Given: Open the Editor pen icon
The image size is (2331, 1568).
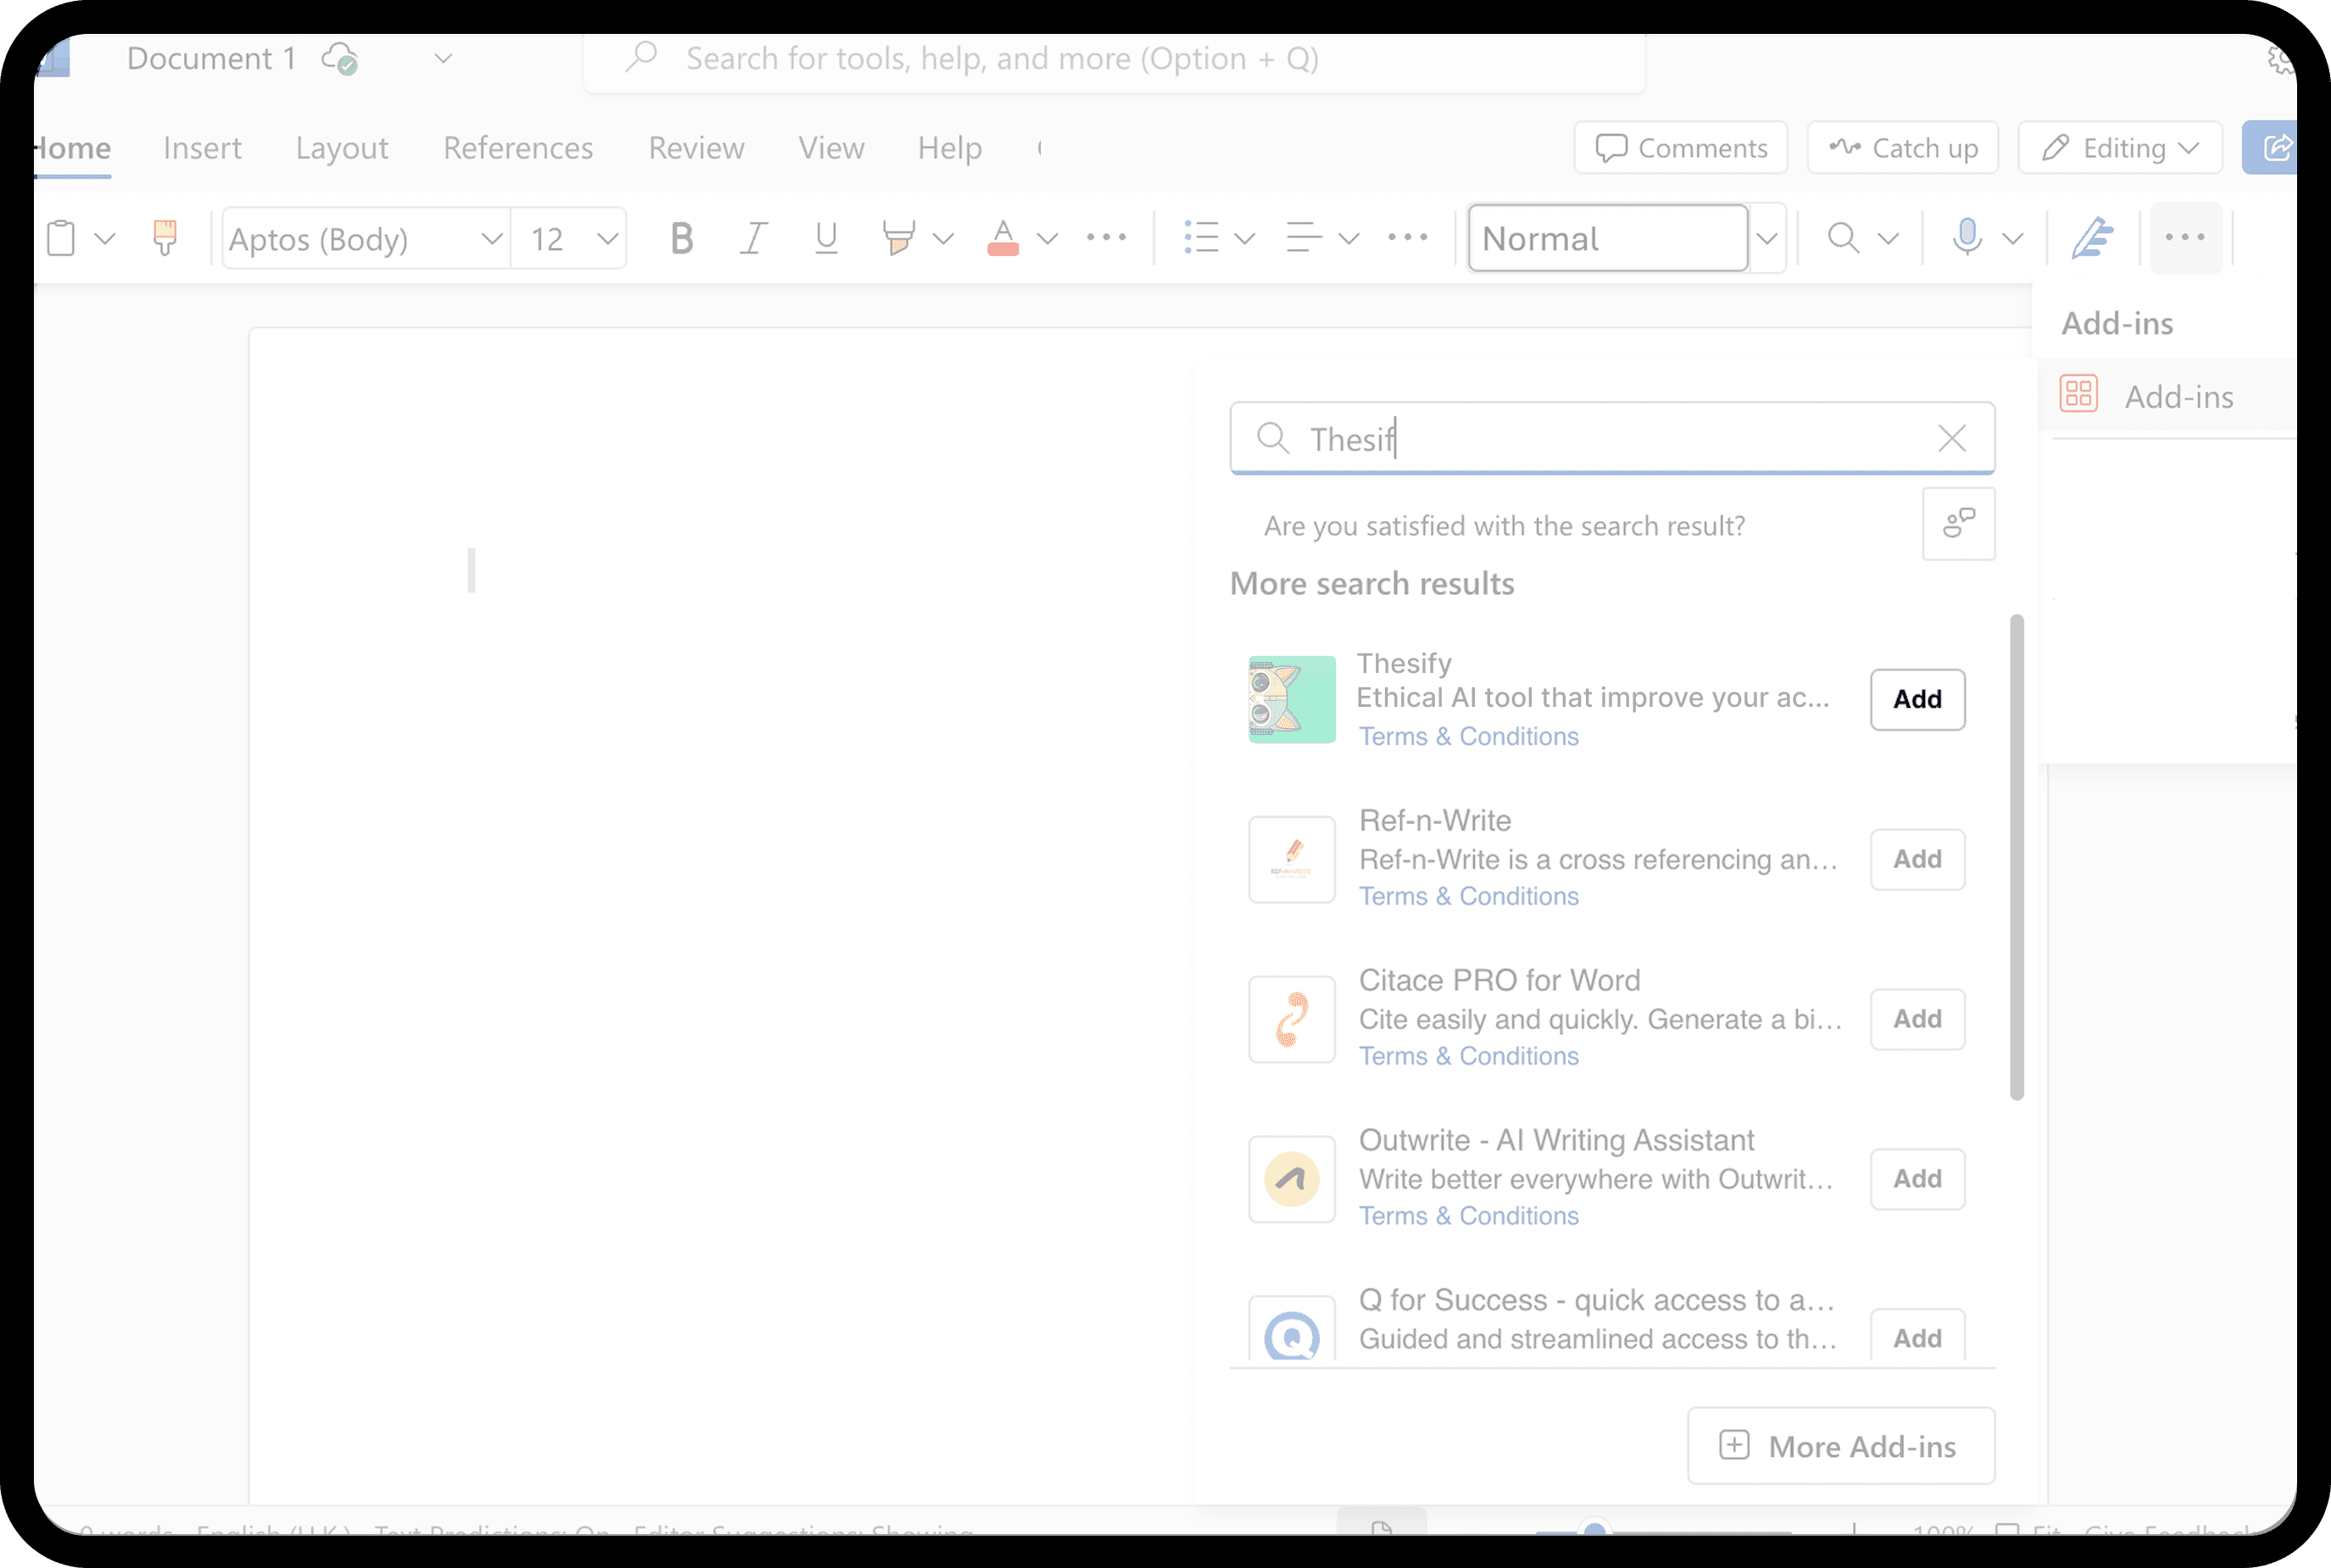Looking at the screenshot, I should click(2092, 238).
